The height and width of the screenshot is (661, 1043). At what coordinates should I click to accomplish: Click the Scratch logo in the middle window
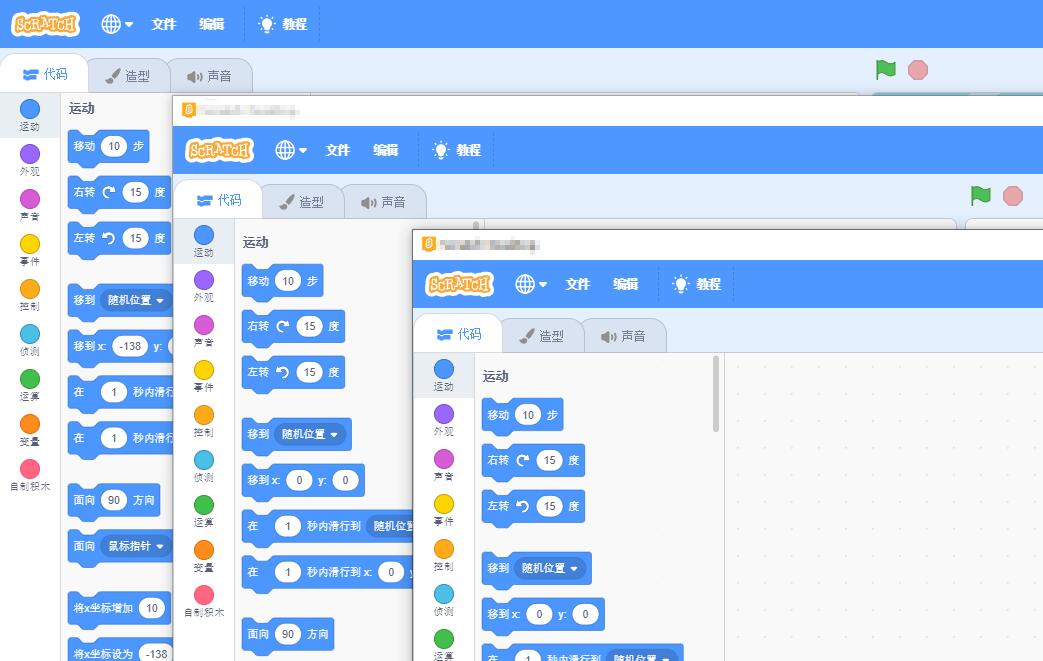pyautogui.click(x=220, y=150)
